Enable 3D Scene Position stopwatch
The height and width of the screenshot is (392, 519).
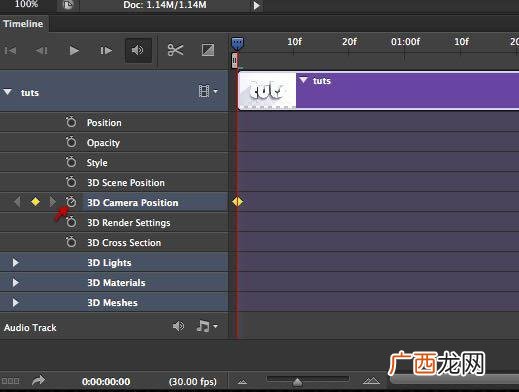click(x=71, y=182)
